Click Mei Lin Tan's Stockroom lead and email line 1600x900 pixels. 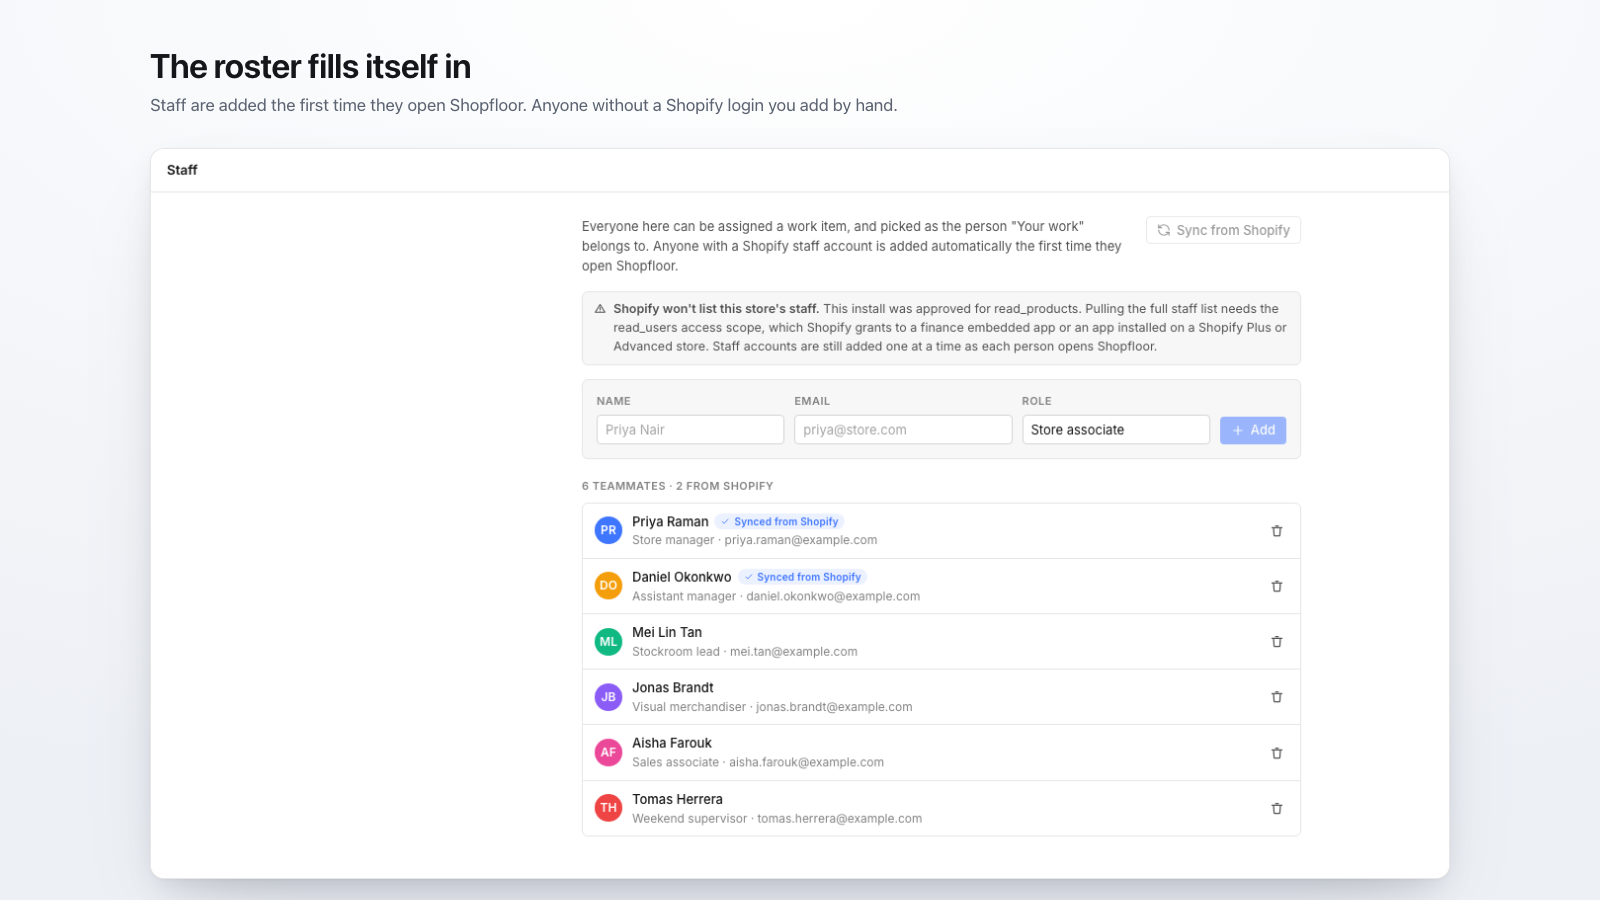tap(745, 652)
